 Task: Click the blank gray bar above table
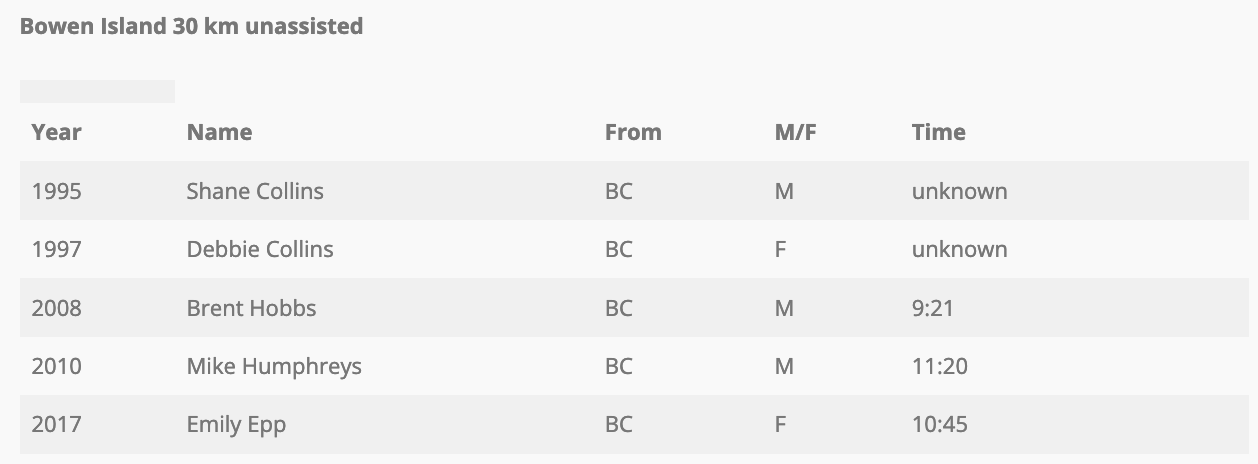coord(97,91)
